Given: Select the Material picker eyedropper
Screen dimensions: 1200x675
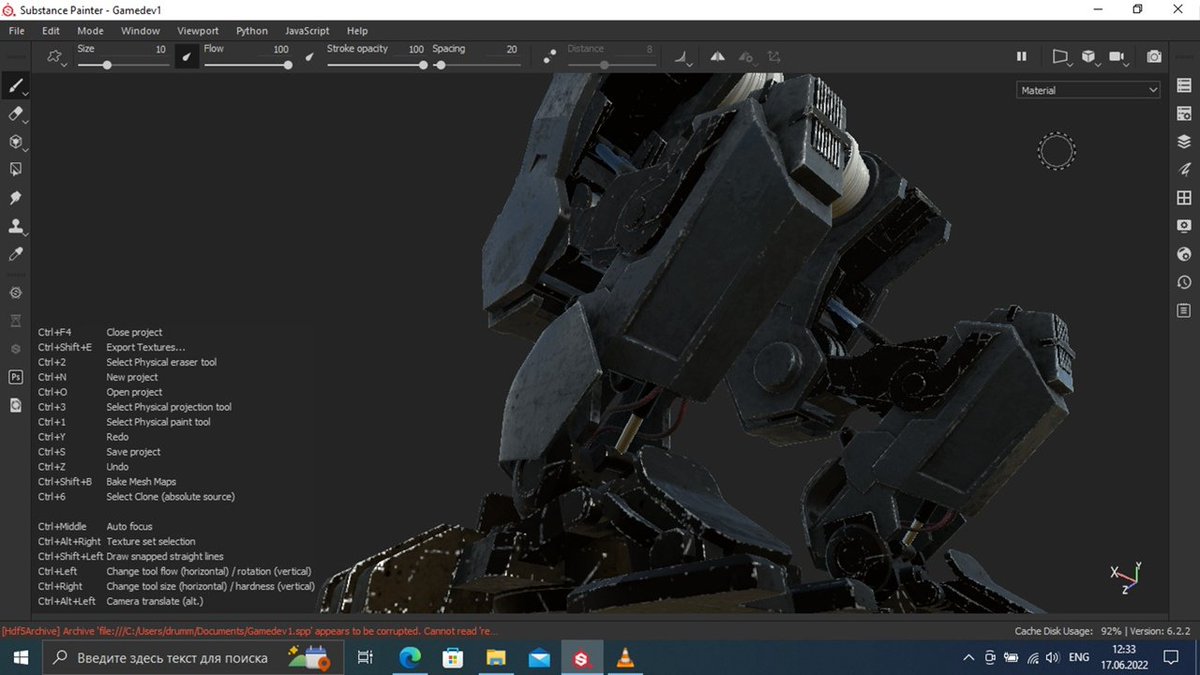Looking at the screenshot, I should (15, 254).
